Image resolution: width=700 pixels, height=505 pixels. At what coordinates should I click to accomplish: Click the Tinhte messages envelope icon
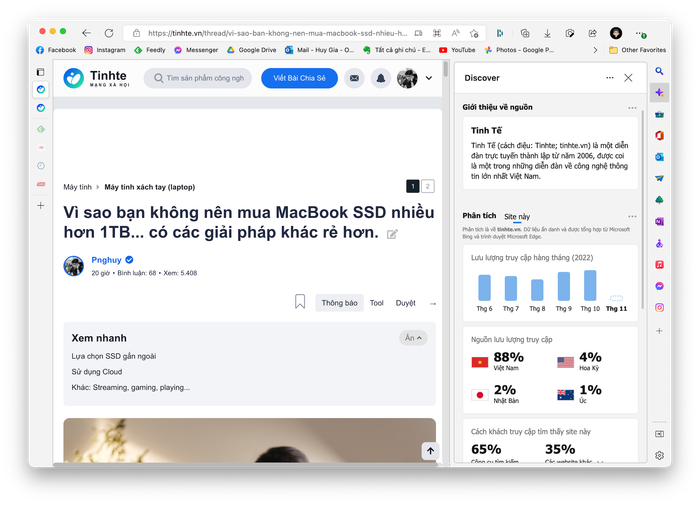(354, 78)
